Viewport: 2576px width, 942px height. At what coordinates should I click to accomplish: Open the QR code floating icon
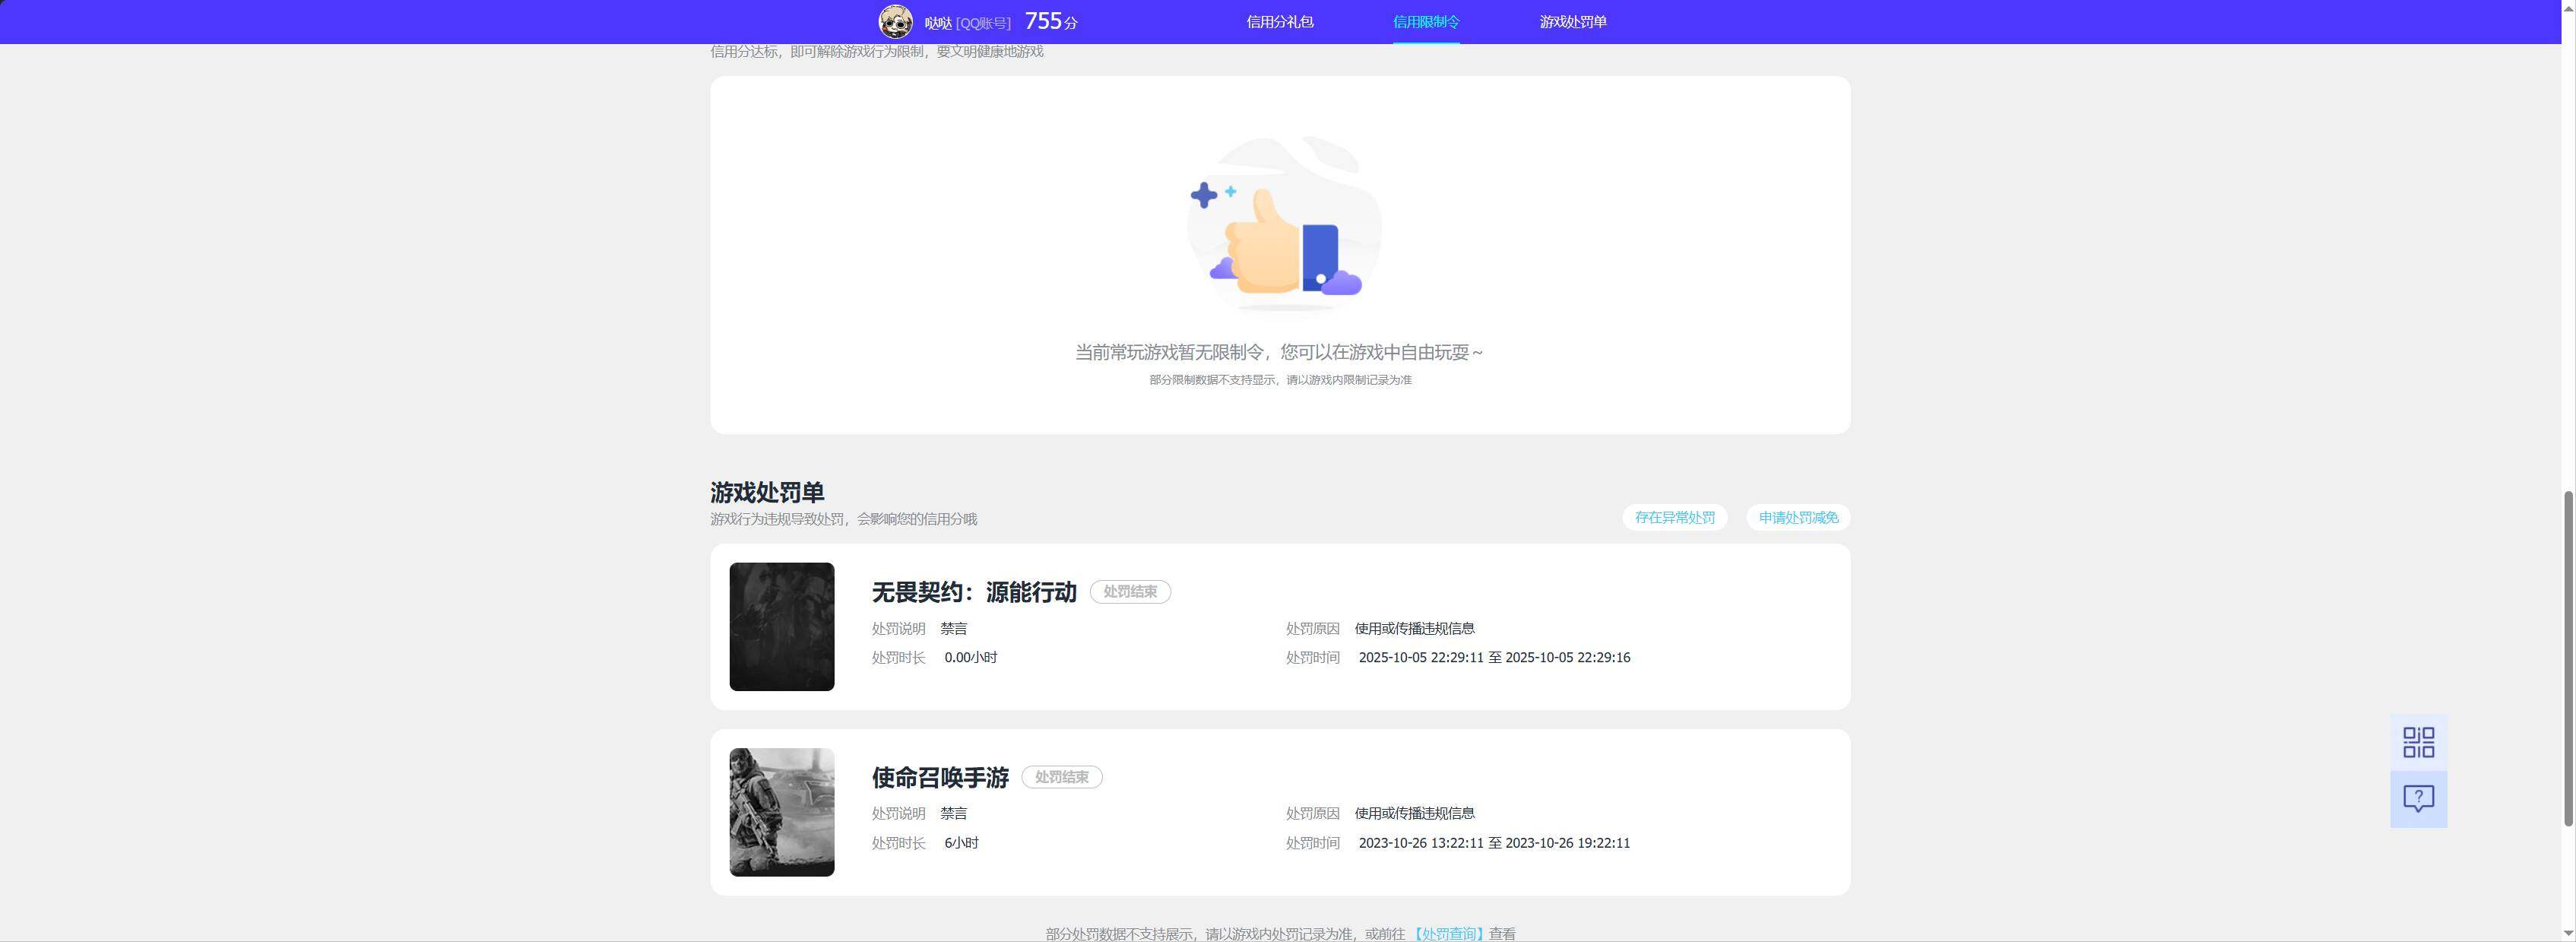2418,742
